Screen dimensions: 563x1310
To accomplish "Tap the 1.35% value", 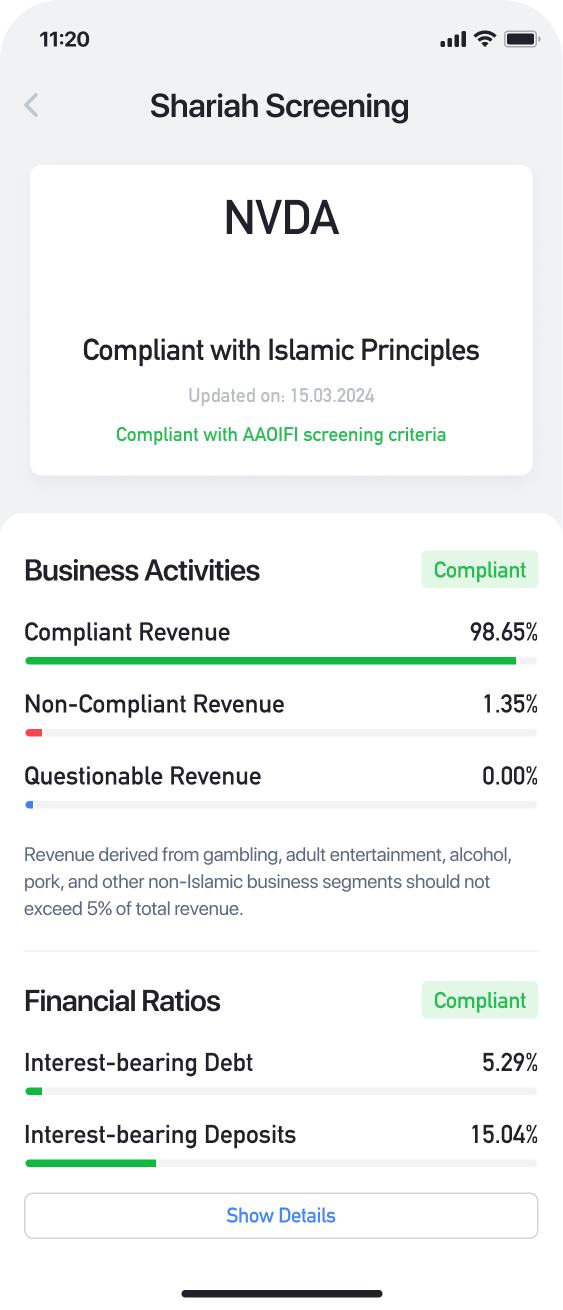I will click(x=510, y=704).
